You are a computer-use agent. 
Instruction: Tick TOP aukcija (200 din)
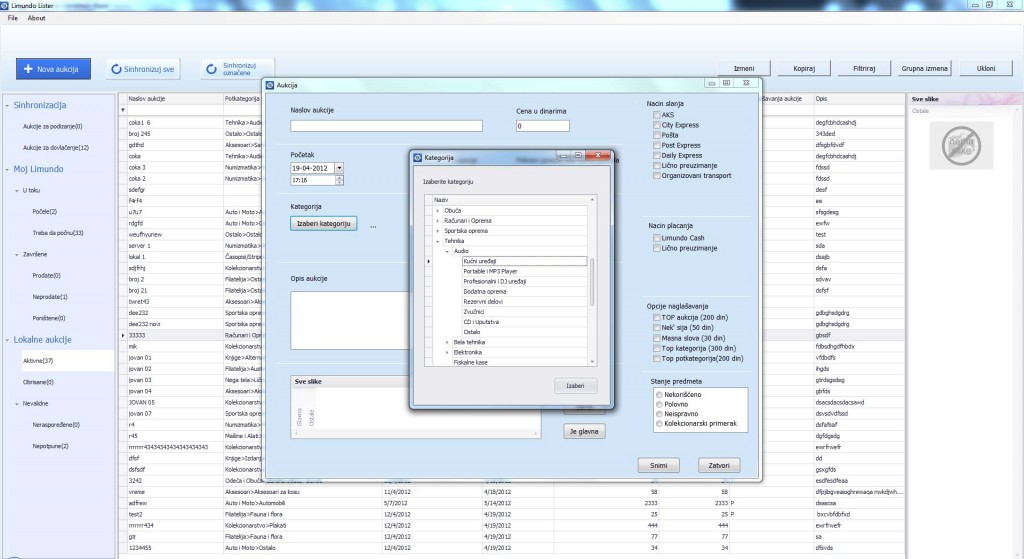pyautogui.click(x=656, y=318)
